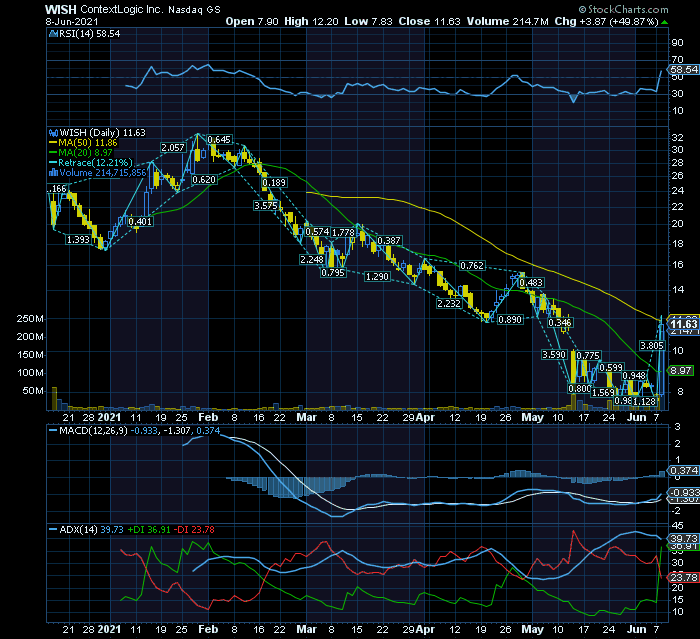Viewport: 700px width, 639px height.
Task: Click the RSI(14) legend line icon
Action: pos(54,34)
